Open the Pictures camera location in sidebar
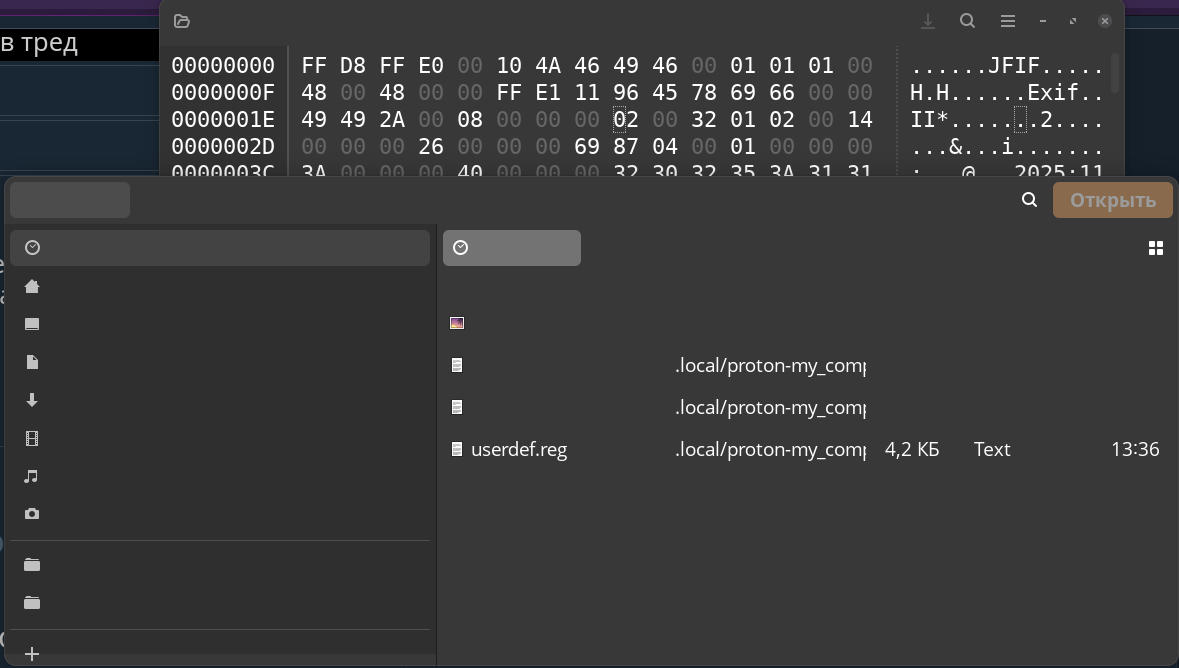Screen dimensions: 1179x668 click(32, 513)
